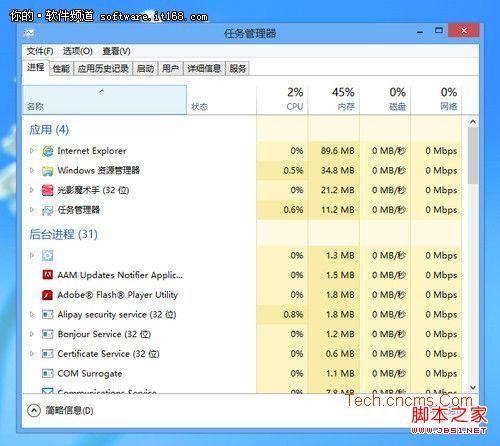This screenshot has height=446, width=500.
Task: Switch to the 应用历史记录 tab
Action: coord(103,69)
